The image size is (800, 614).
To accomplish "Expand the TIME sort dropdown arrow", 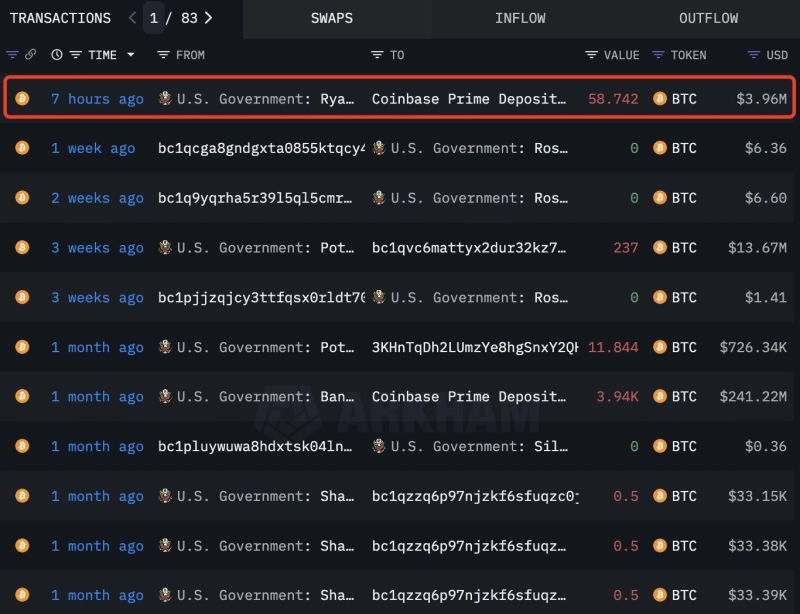I will [130, 55].
